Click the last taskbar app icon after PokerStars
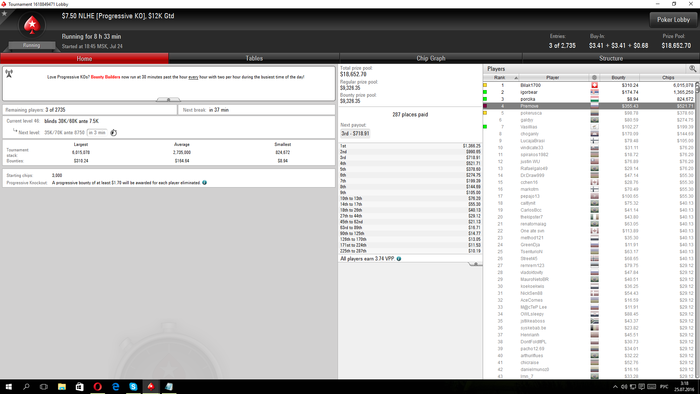This screenshot has width=700, height=394. point(169,387)
